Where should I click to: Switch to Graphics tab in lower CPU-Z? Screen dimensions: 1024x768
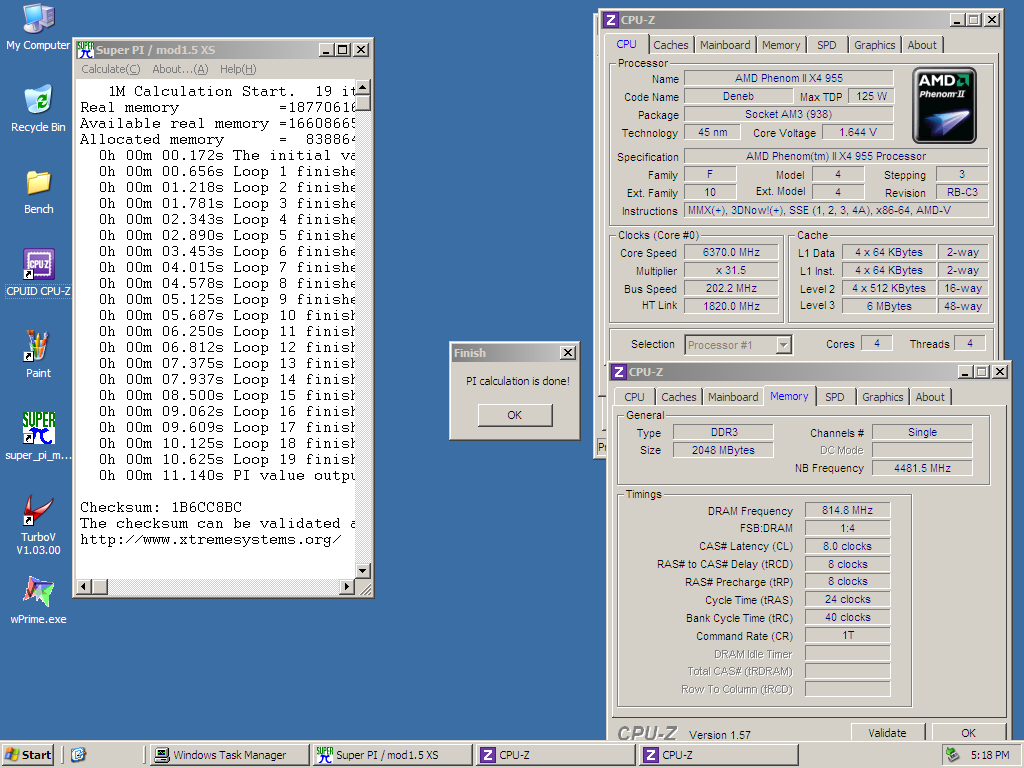882,397
